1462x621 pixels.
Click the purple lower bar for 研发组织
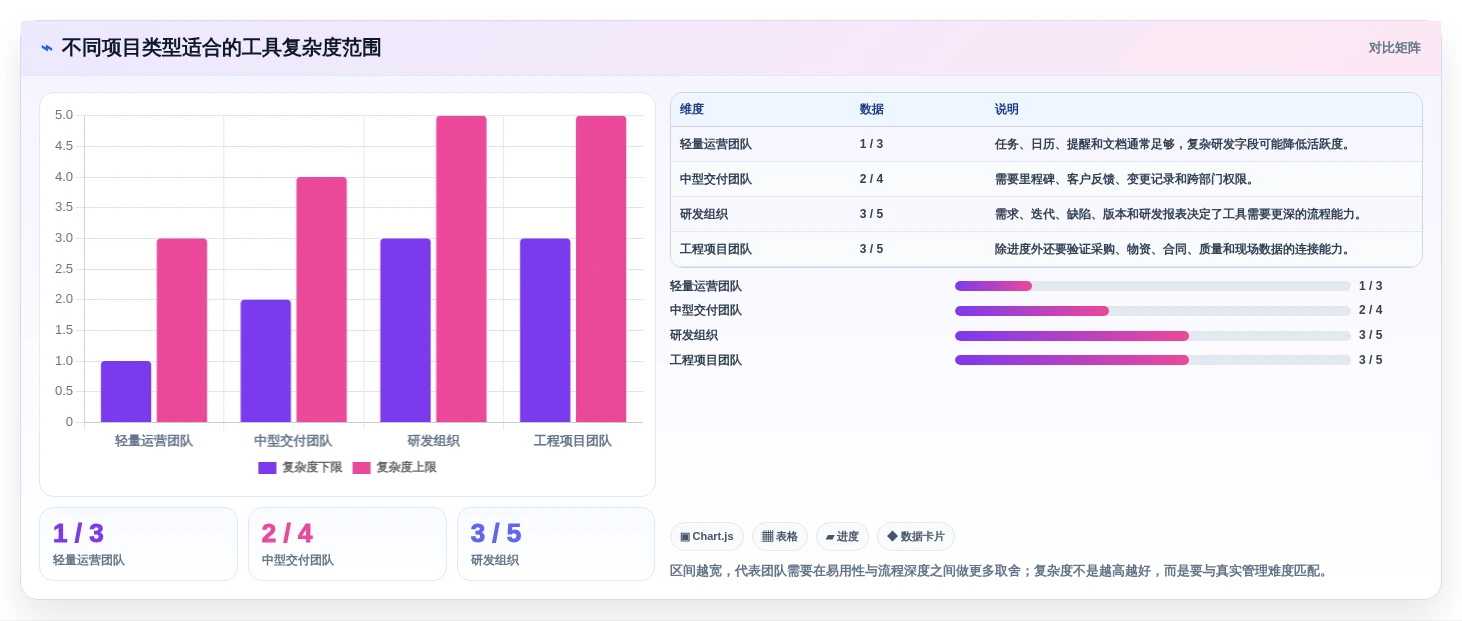coord(405,330)
